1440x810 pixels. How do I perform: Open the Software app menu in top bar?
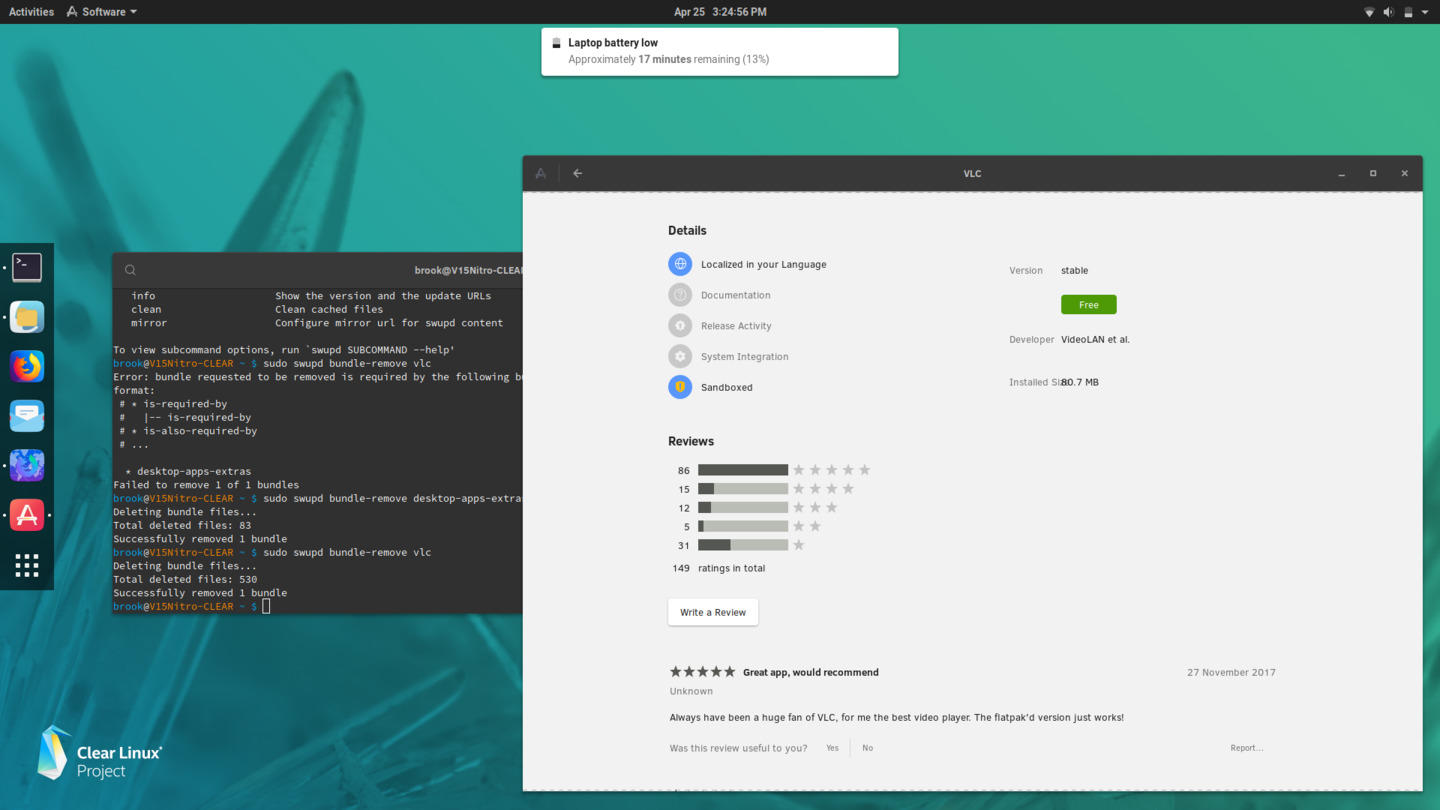(x=102, y=12)
